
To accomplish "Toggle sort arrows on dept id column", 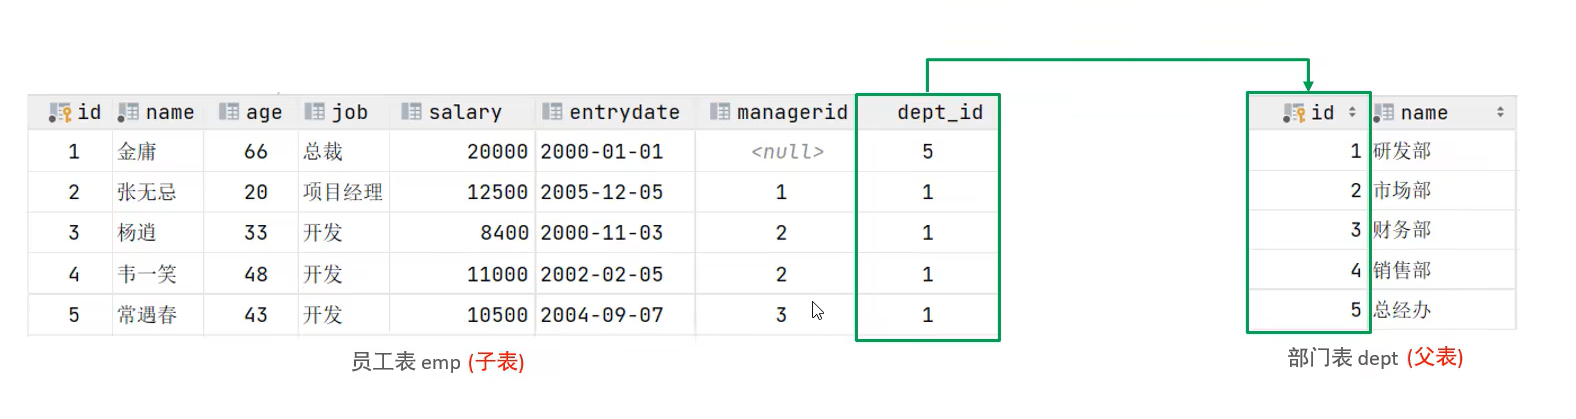I will click(x=1352, y=113).
